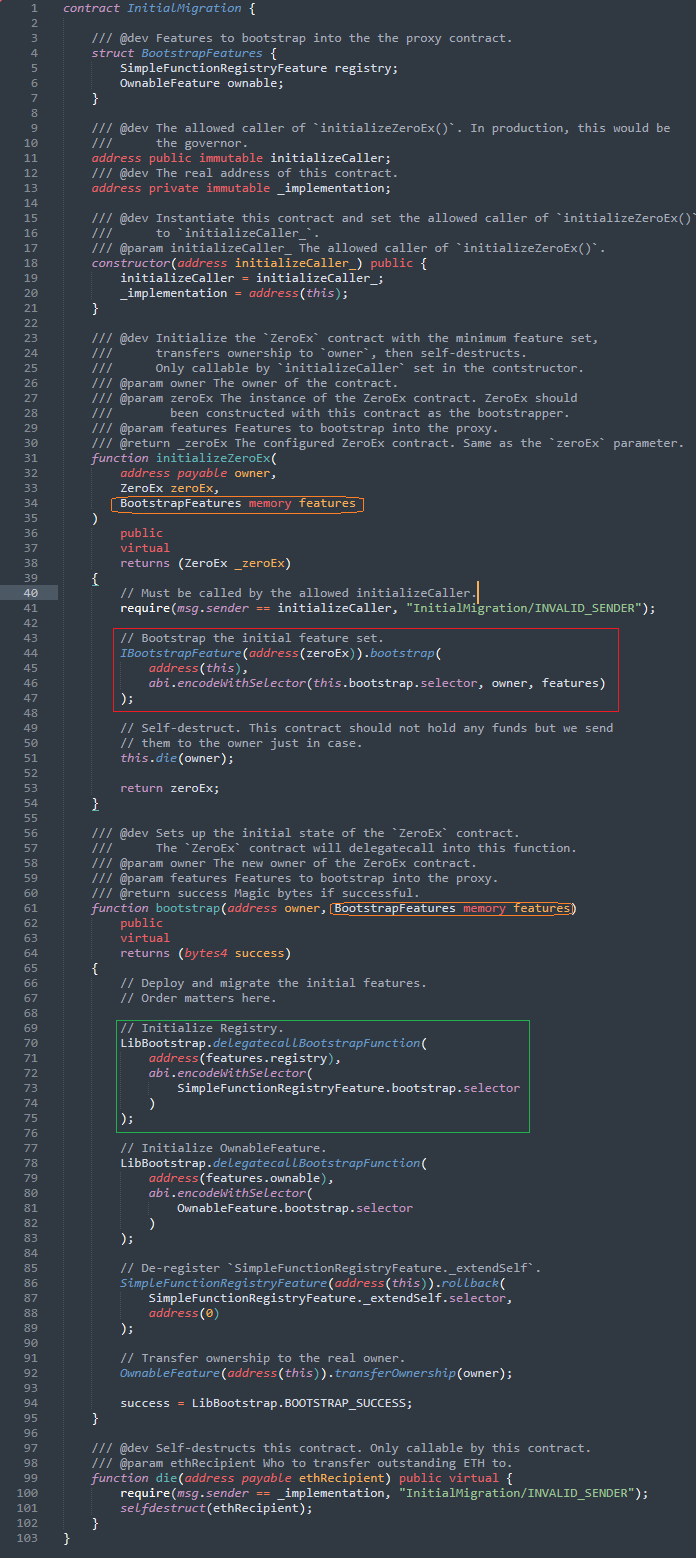696x1558 pixels.
Task: Click 'SimpleFunctionRegistryFeature registry;' on line 5
Action: 260,68
